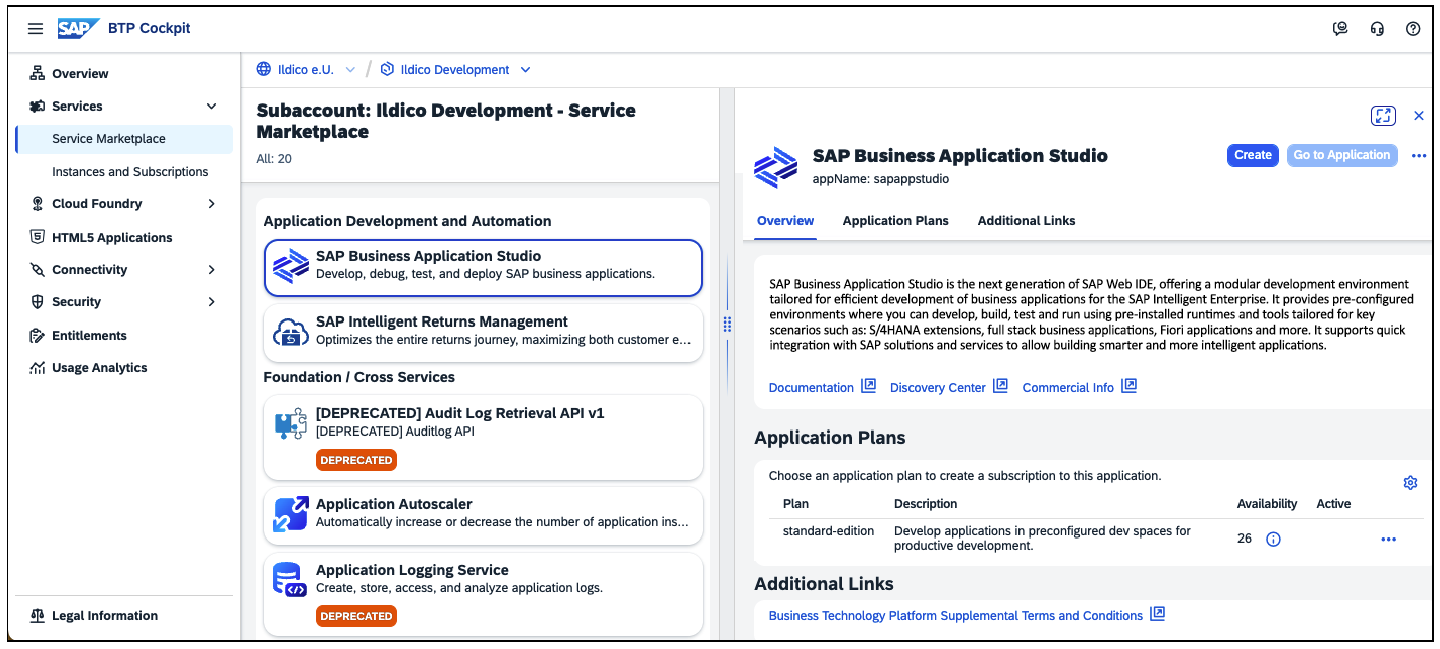Open the Ildico Development subaccount dropdown
Viewport: 1440px width, 649px height.
point(524,69)
